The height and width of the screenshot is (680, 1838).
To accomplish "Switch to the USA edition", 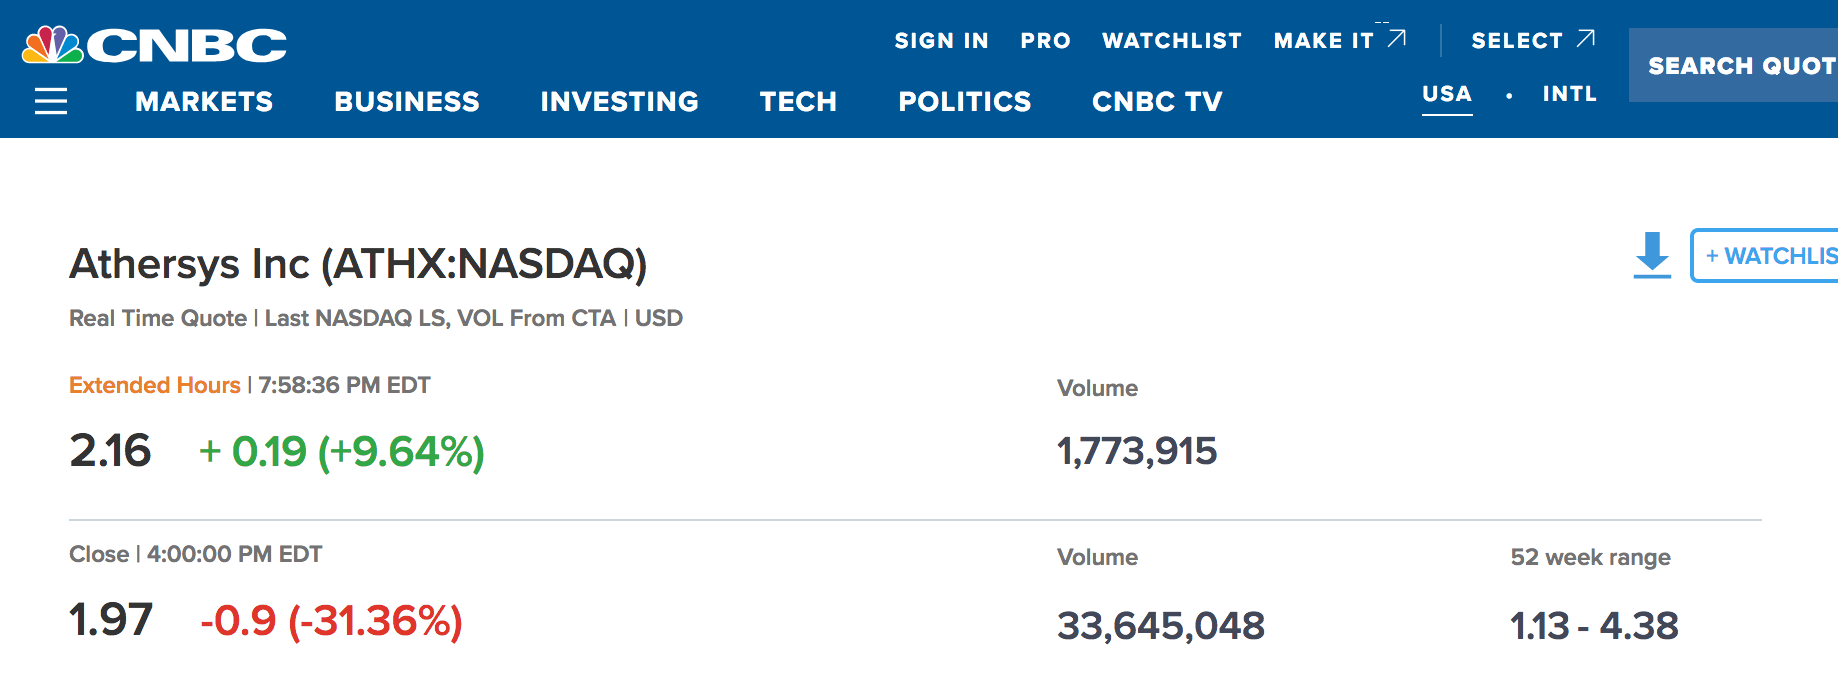I will point(1447,94).
